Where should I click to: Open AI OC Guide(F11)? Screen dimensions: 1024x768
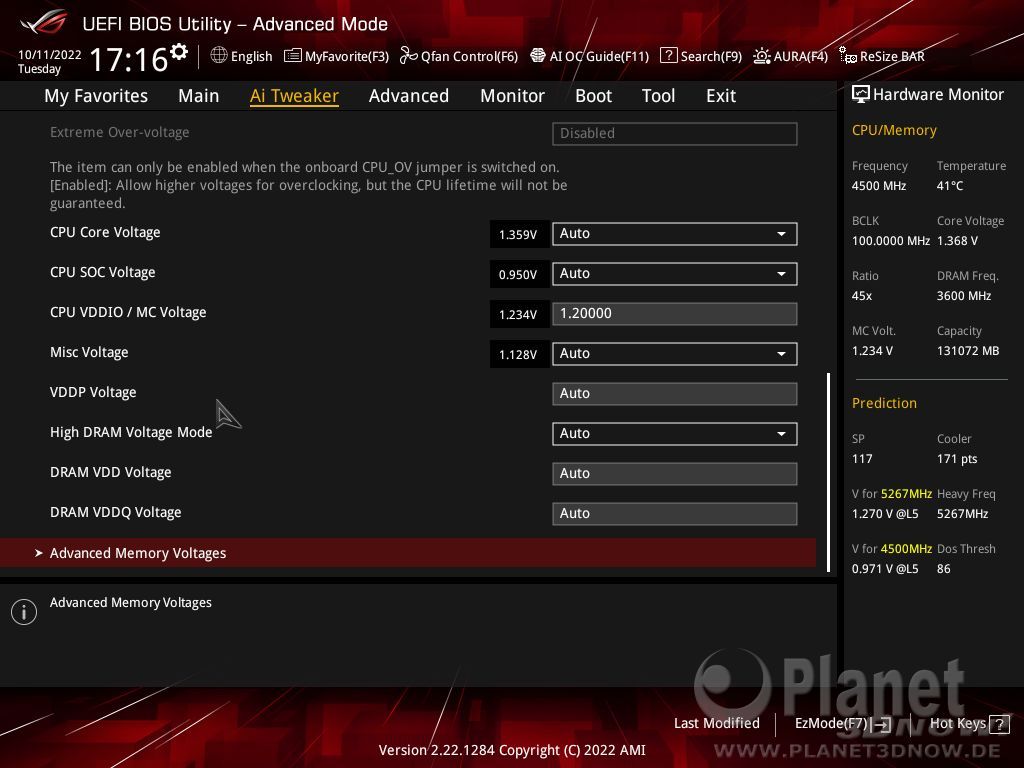pos(590,56)
